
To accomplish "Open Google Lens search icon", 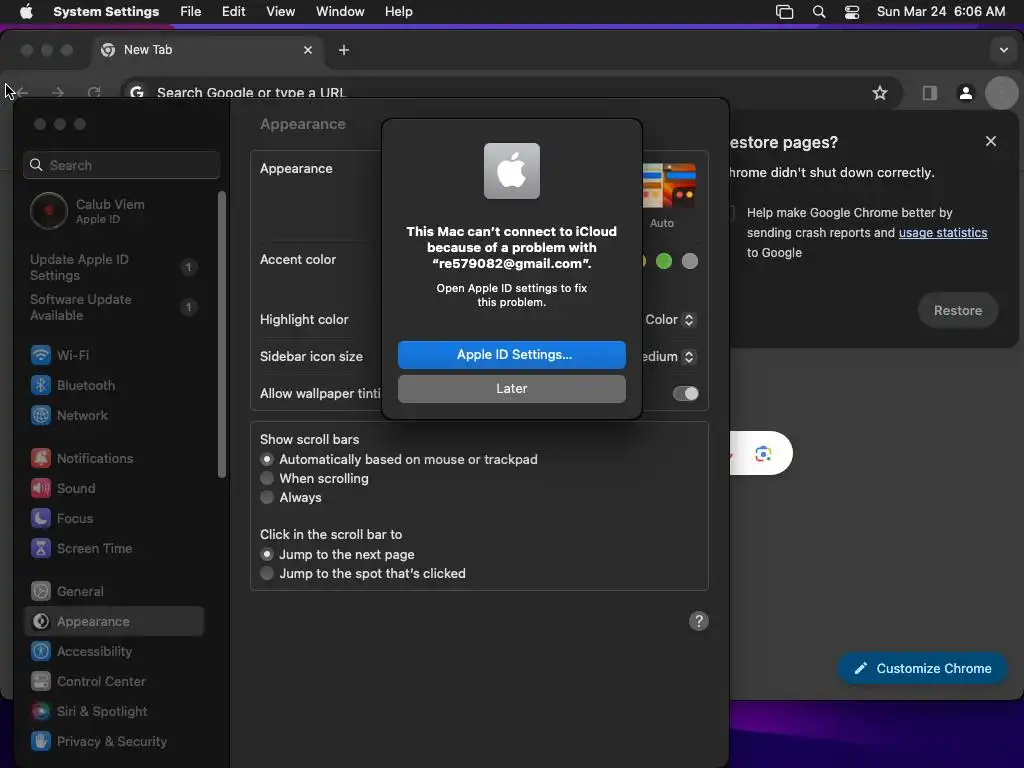I will click(x=763, y=453).
